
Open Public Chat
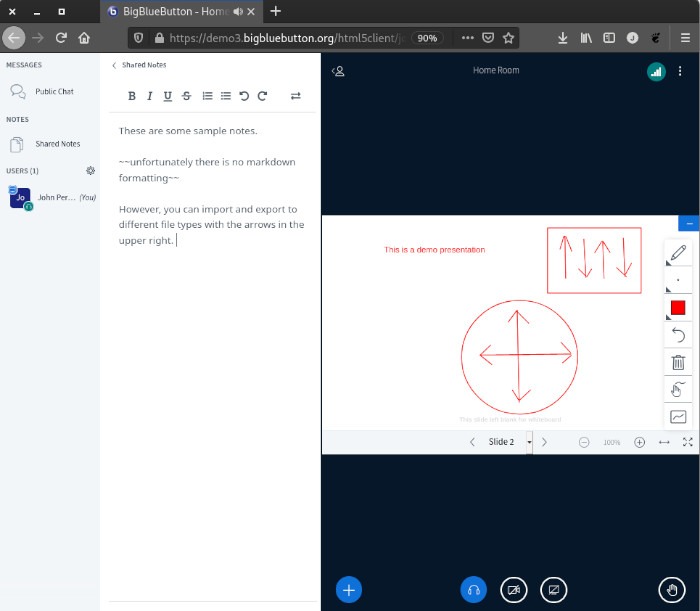click(50, 91)
